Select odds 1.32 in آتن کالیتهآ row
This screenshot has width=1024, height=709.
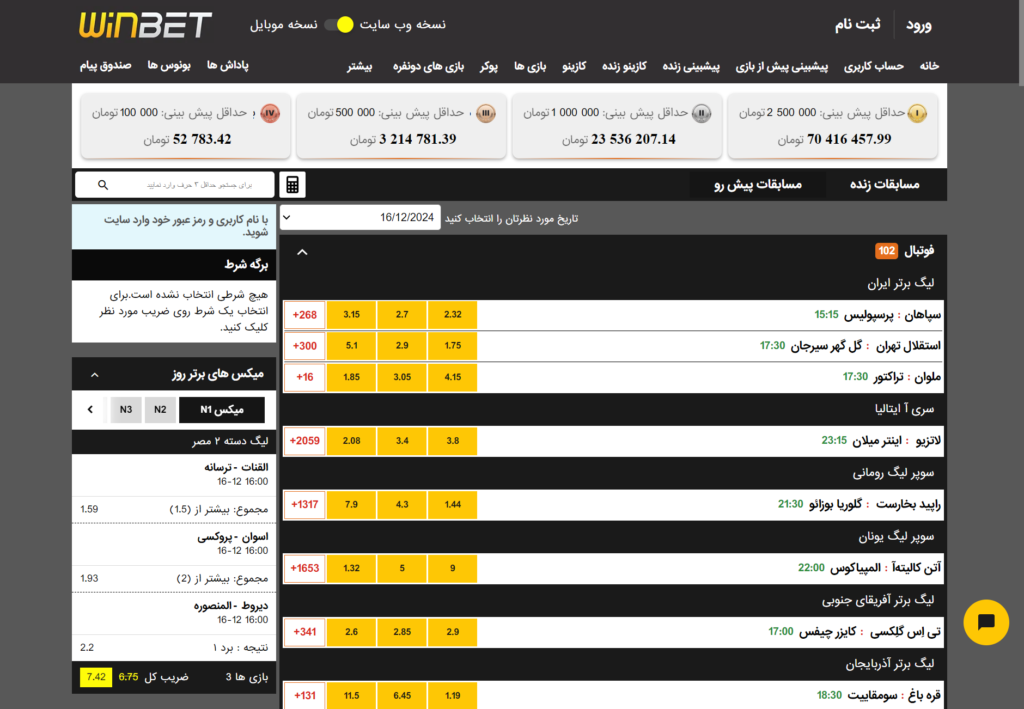[x=351, y=568]
